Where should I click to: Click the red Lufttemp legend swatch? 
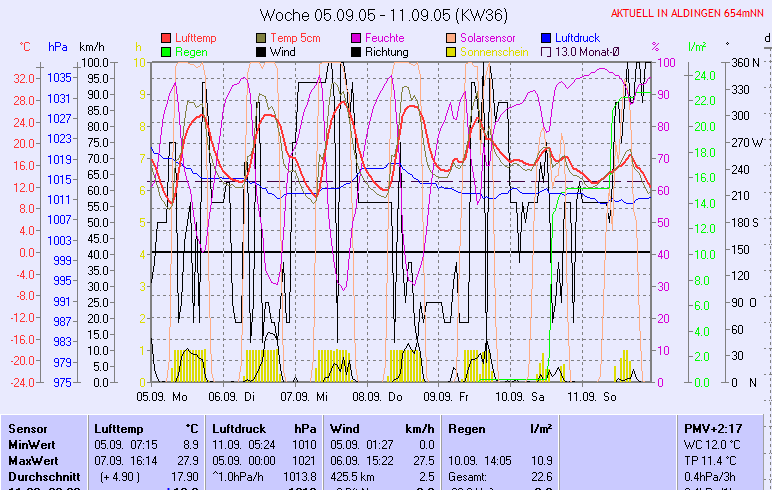[x=166, y=37]
